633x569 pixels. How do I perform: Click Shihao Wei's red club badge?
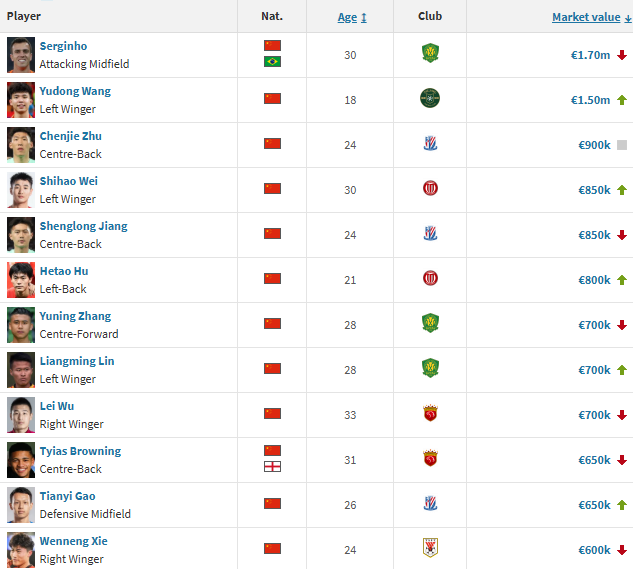[430, 188]
